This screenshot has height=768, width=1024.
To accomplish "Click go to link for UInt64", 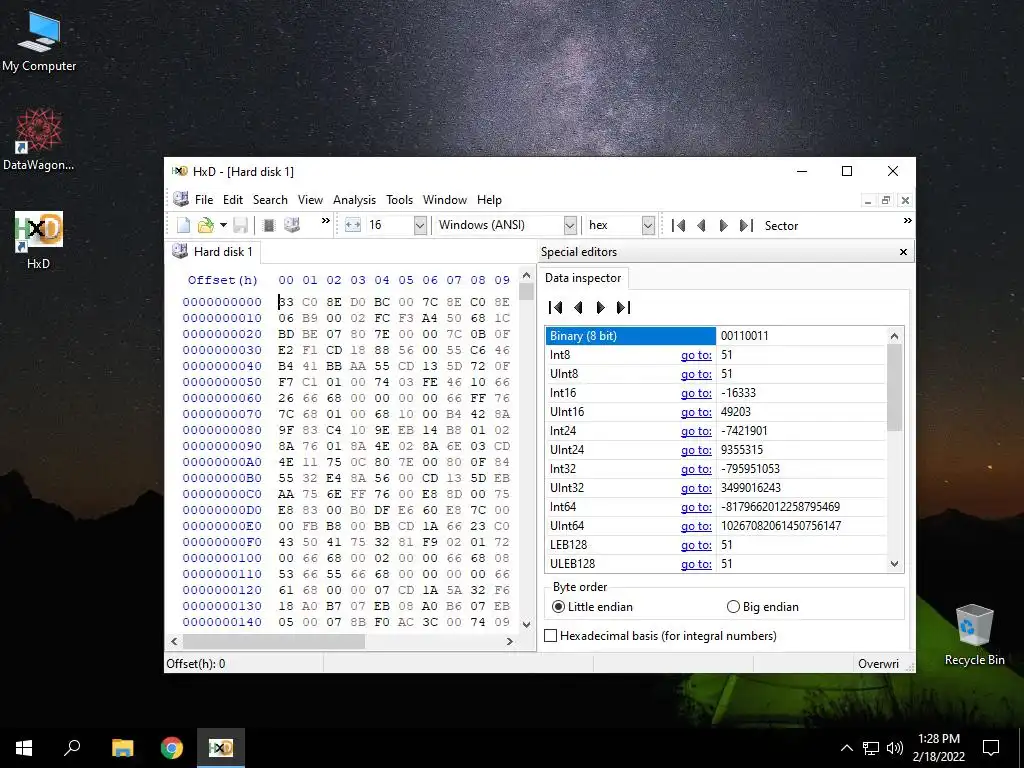I will click(696, 526).
